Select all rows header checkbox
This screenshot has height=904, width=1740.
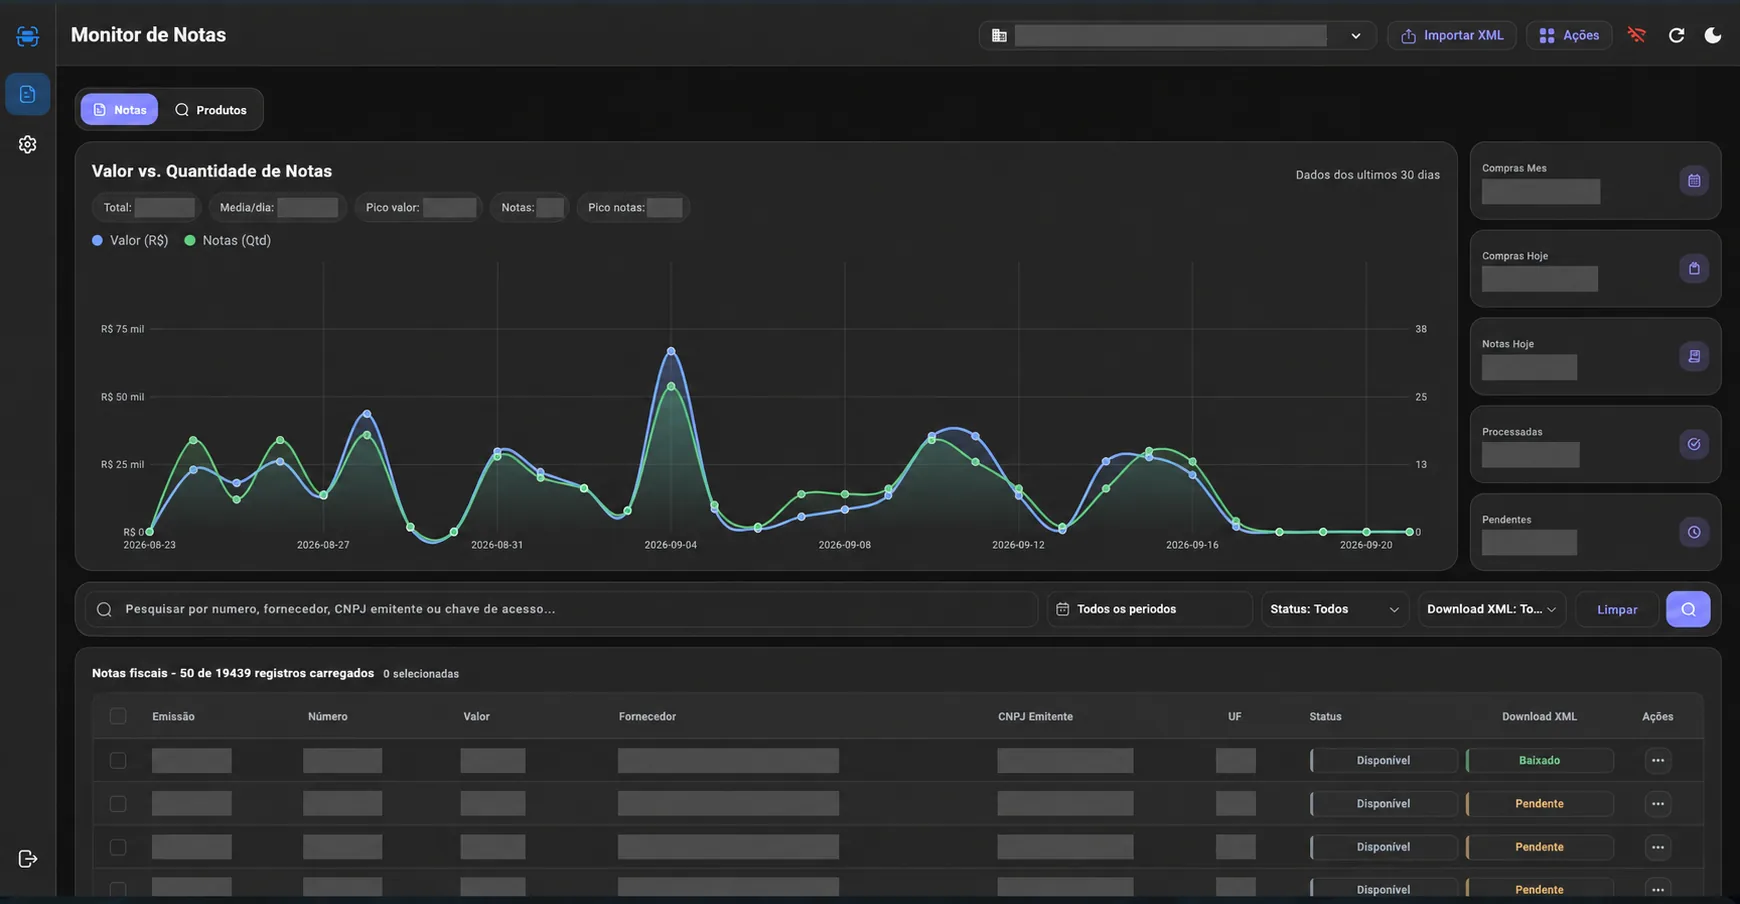coord(118,716)
